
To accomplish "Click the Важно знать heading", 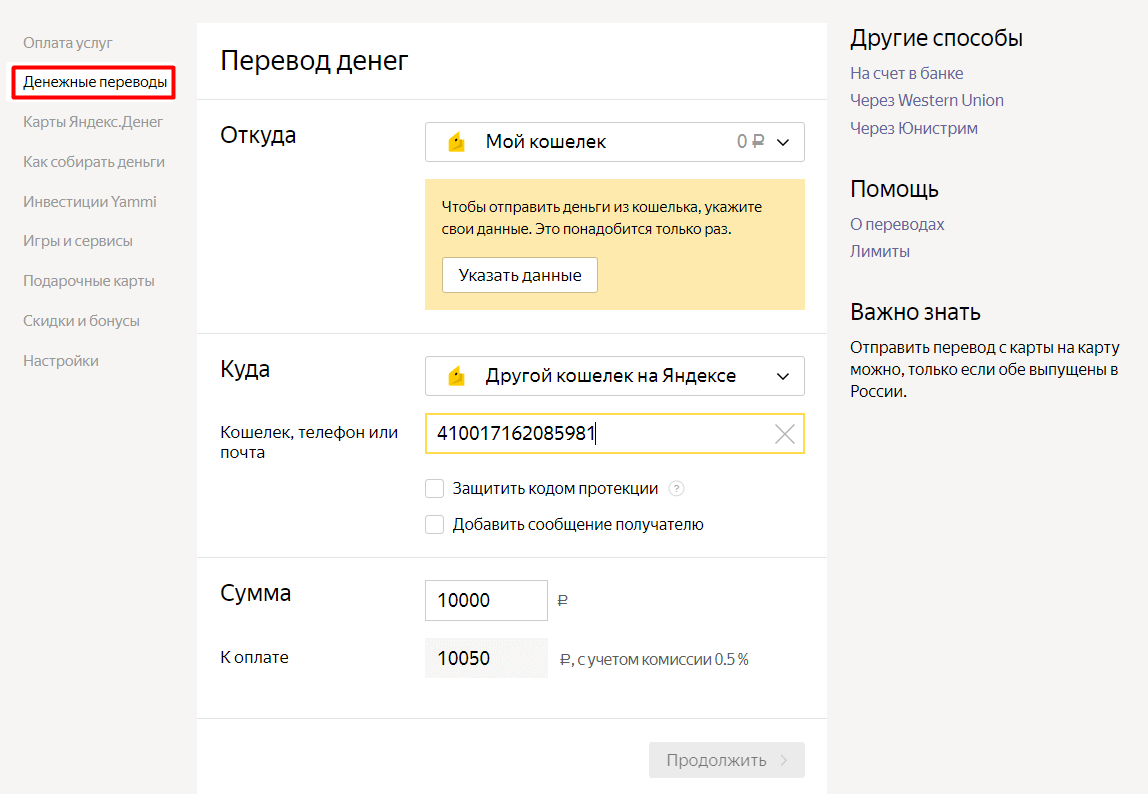I will coord(915,312).
